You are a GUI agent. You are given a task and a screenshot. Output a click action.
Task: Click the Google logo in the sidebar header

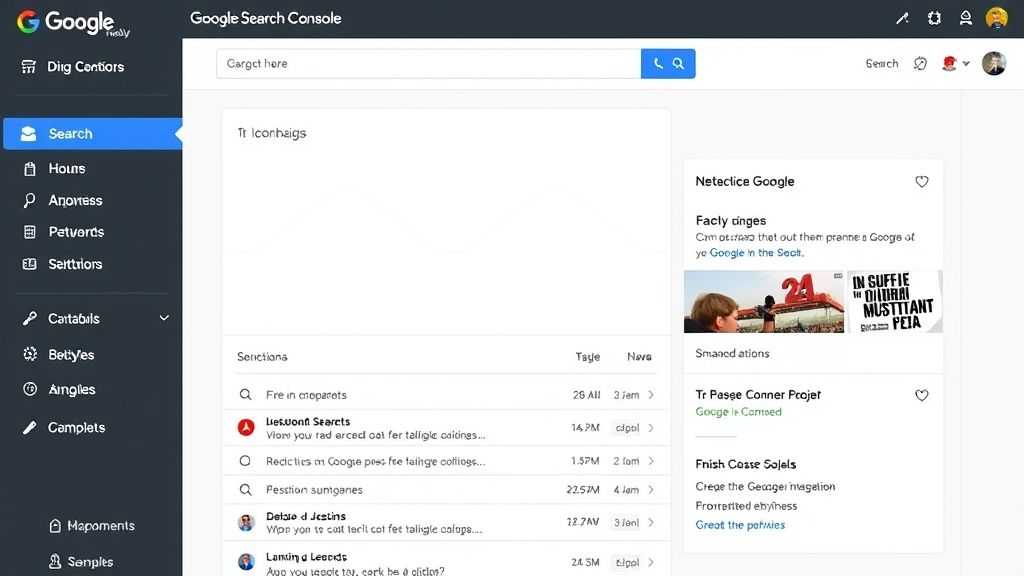[x=72, y=23]
